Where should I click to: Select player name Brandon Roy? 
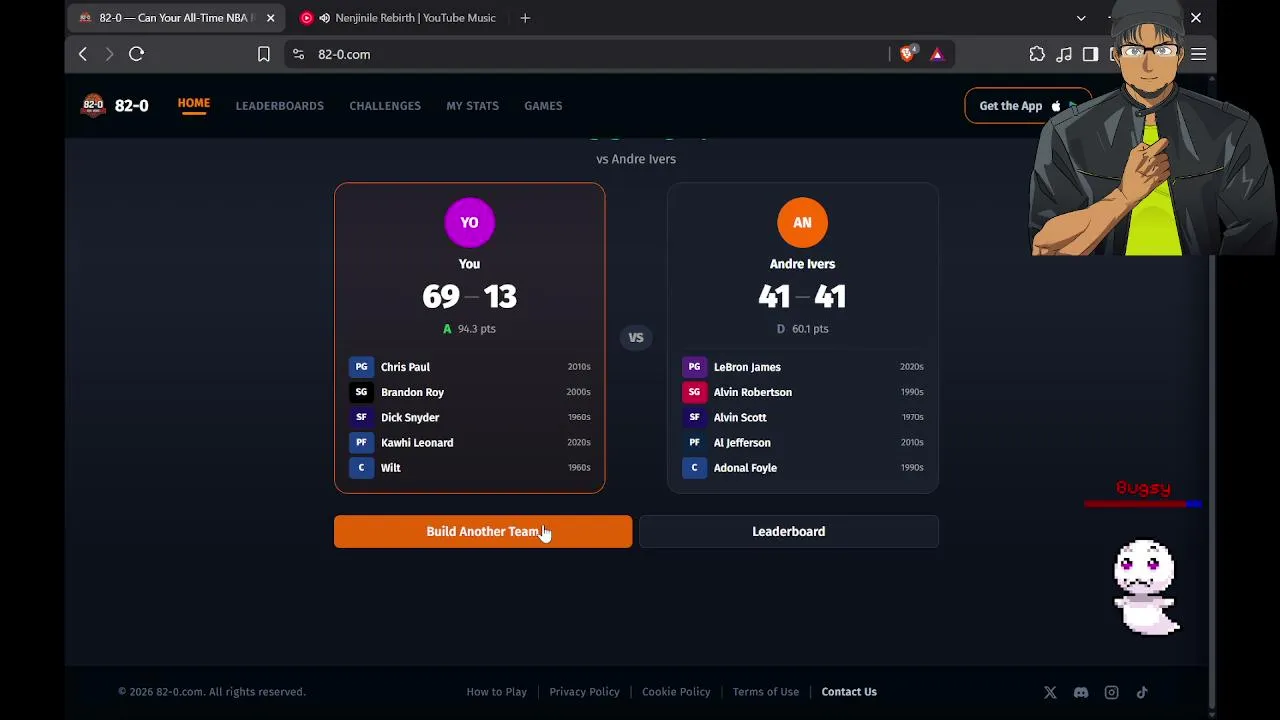point(412,392)
